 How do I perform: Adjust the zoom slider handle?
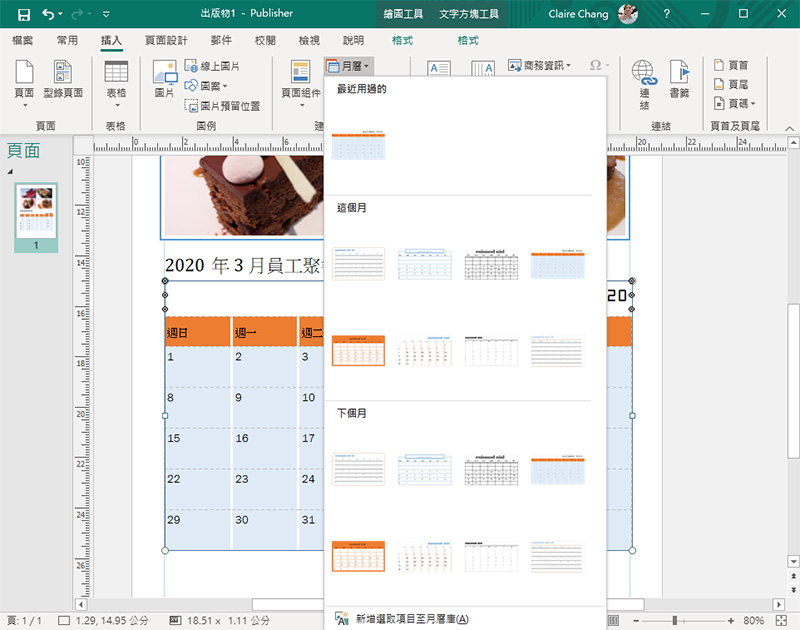(x=674, y=621)
